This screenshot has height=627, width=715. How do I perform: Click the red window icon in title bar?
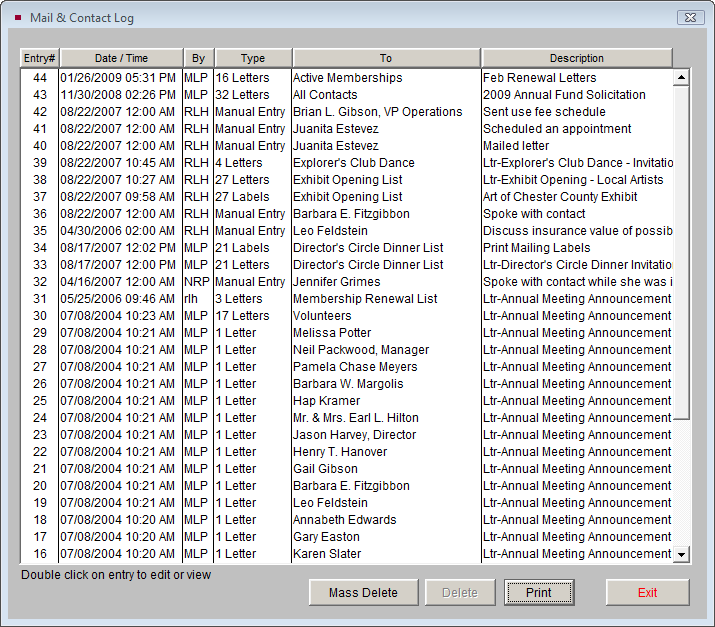[18, 18]
